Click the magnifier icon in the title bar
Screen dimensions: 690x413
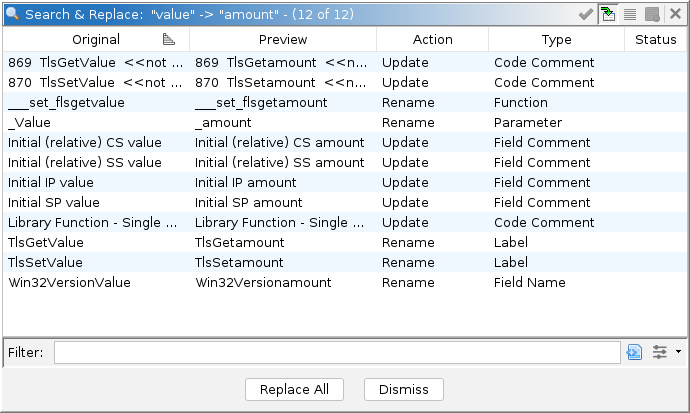coord(12,14)
